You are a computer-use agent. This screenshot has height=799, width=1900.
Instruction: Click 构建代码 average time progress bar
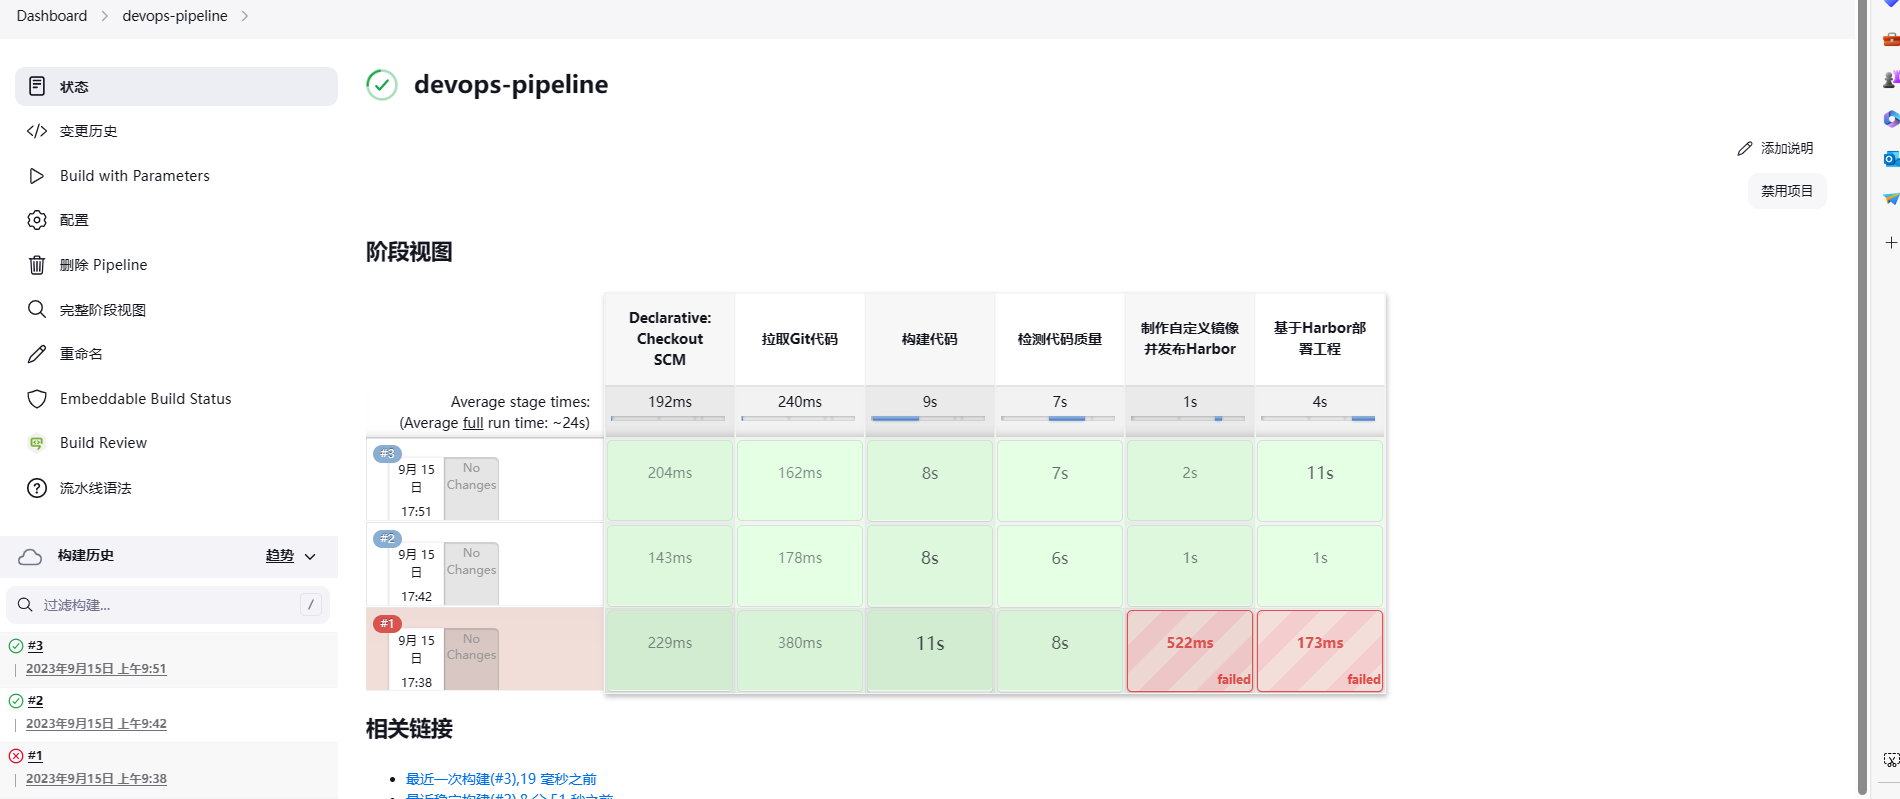929,418
